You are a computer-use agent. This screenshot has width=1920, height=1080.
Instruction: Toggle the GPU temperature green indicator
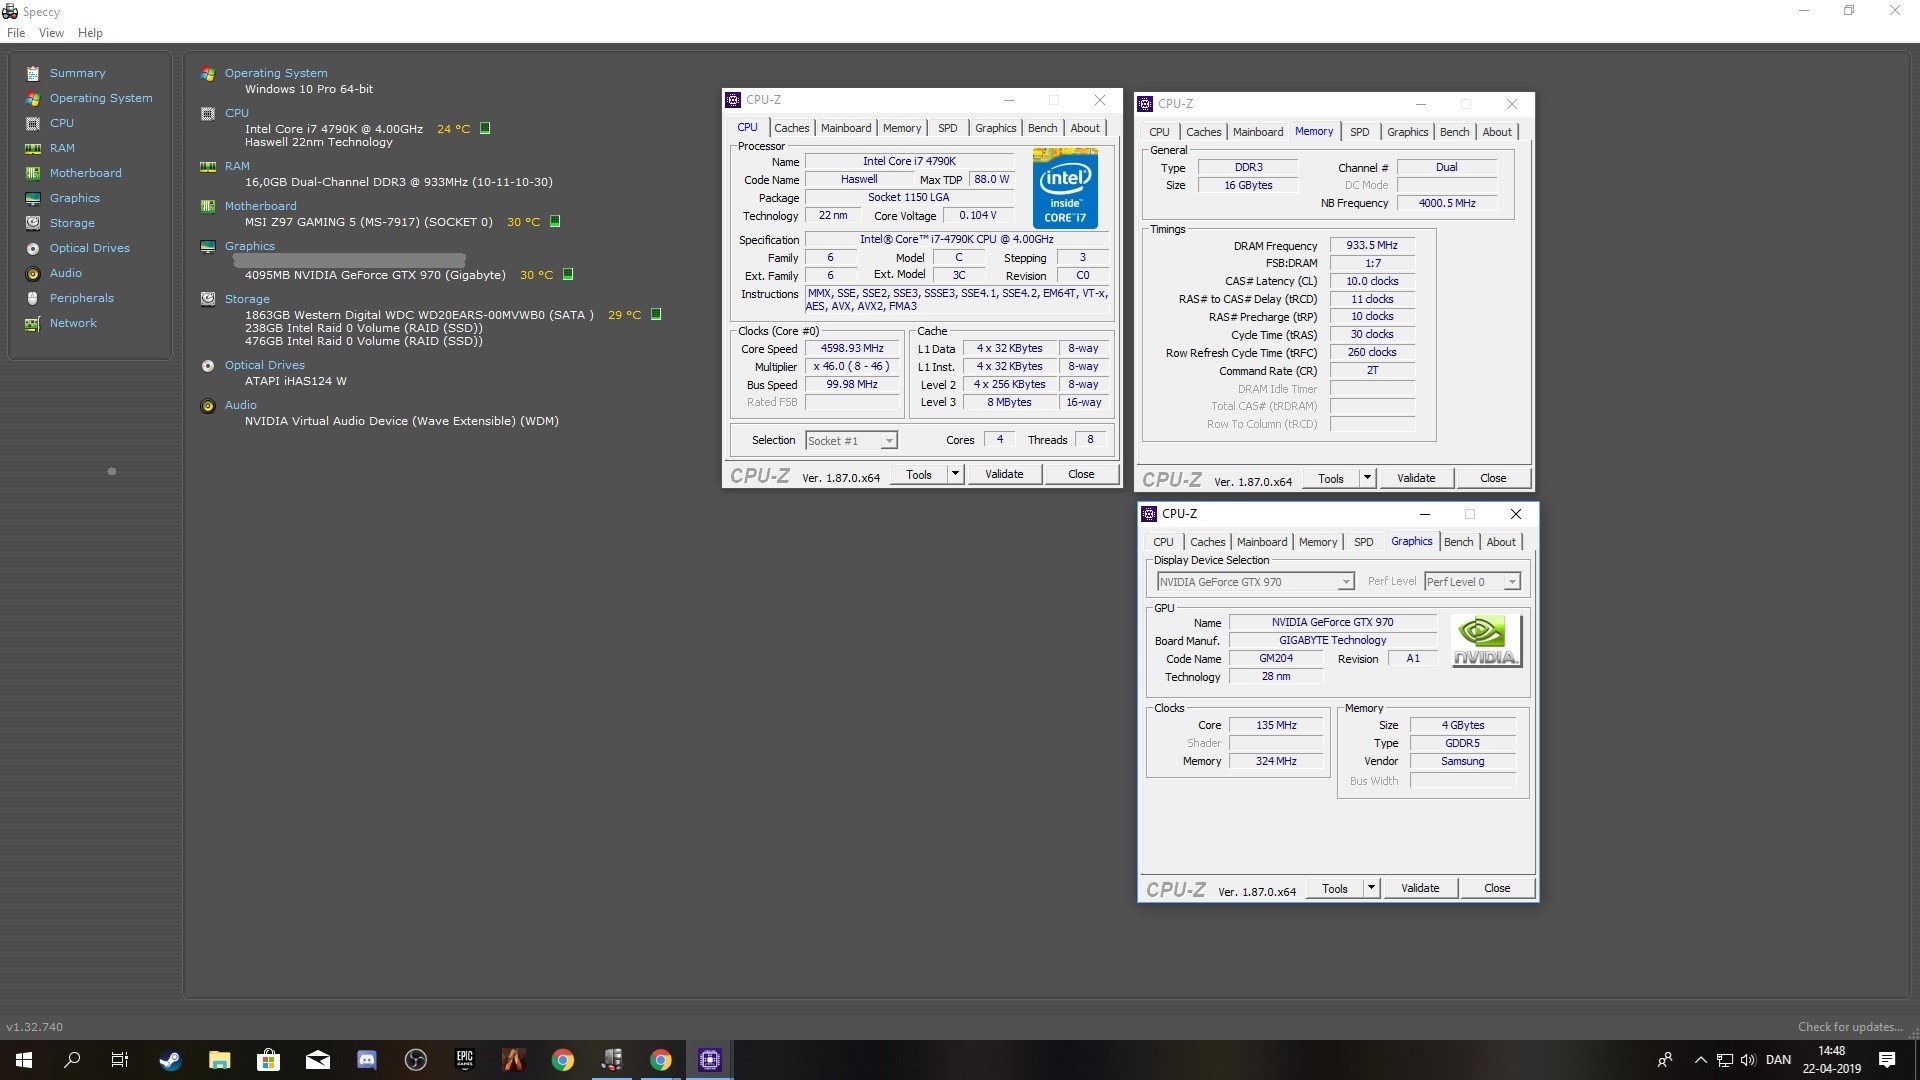[x=568, y=274]
